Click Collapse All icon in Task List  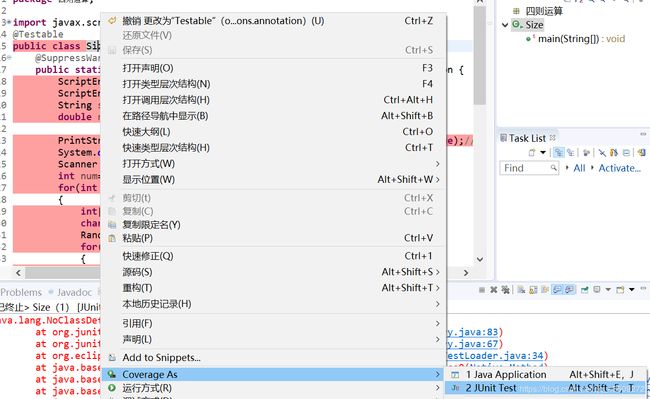626,152
